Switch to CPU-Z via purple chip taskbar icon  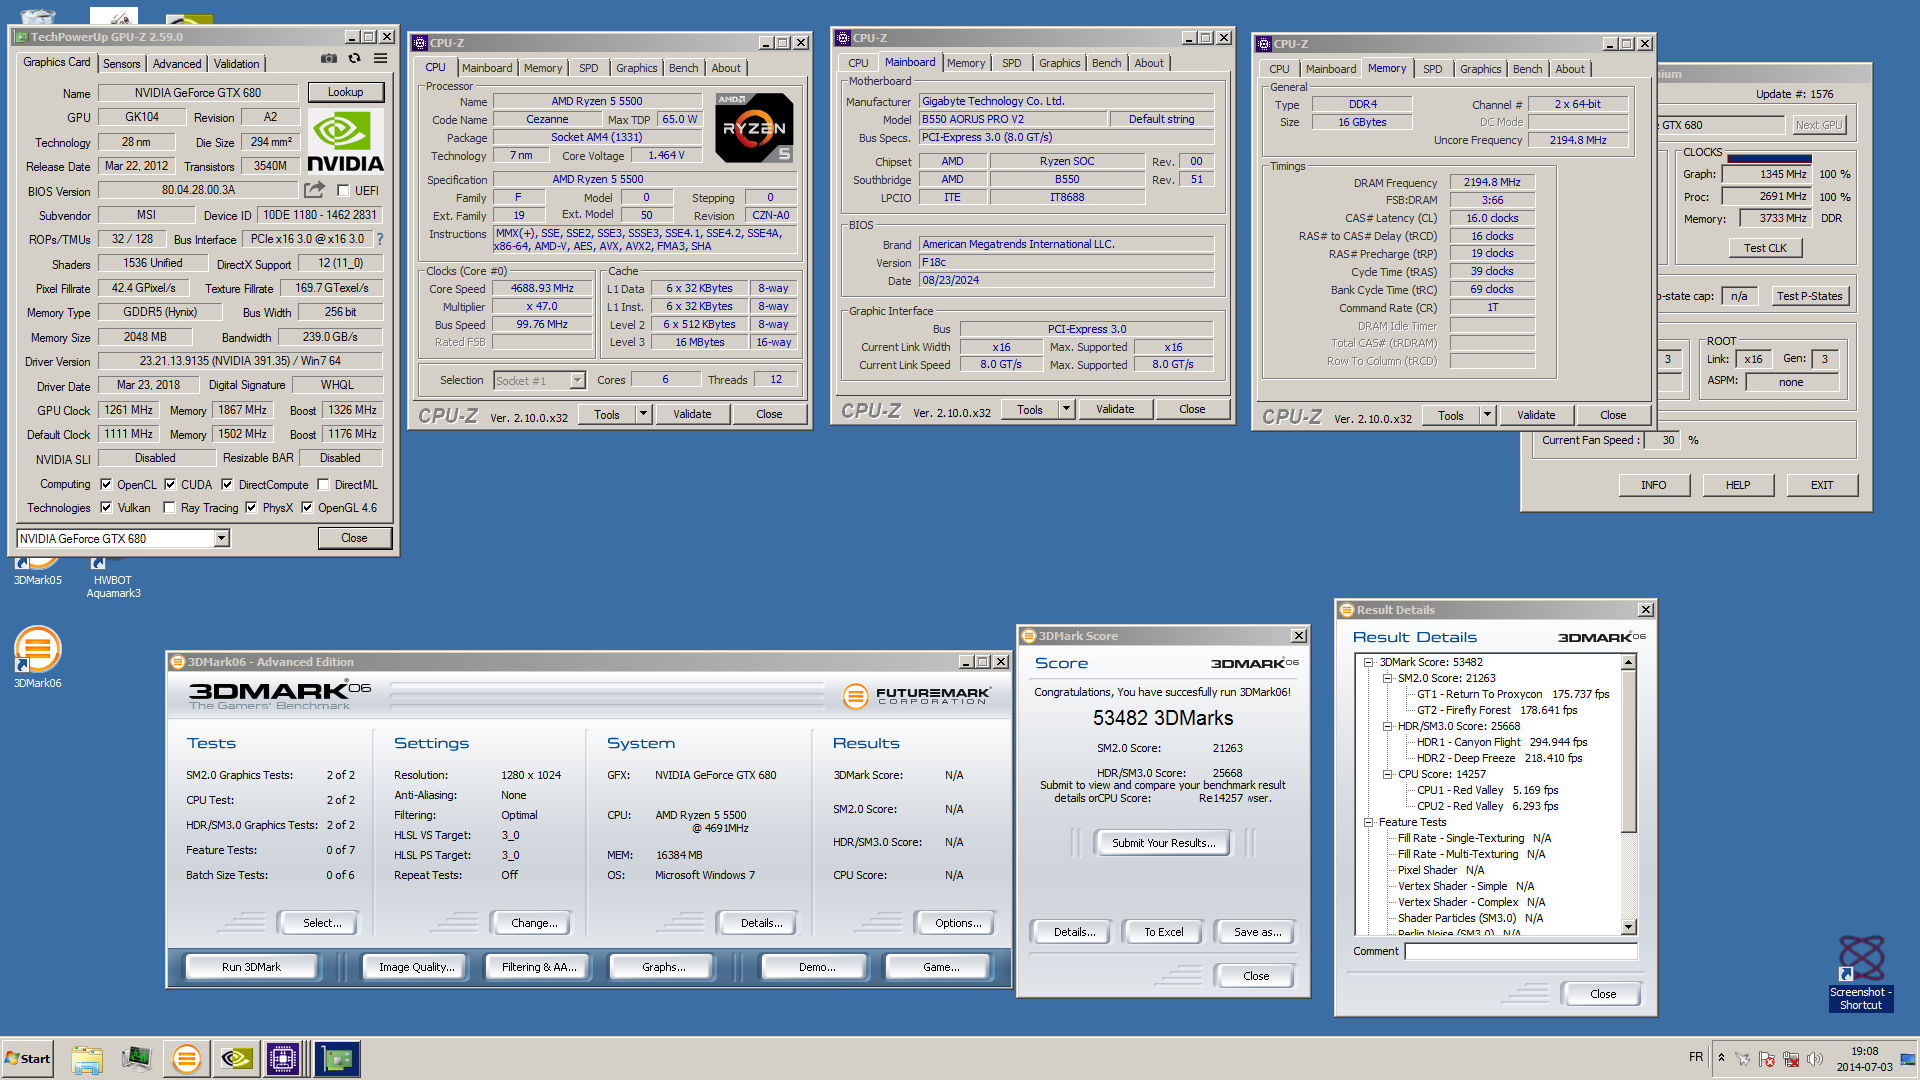click(x=284, y=1059)
